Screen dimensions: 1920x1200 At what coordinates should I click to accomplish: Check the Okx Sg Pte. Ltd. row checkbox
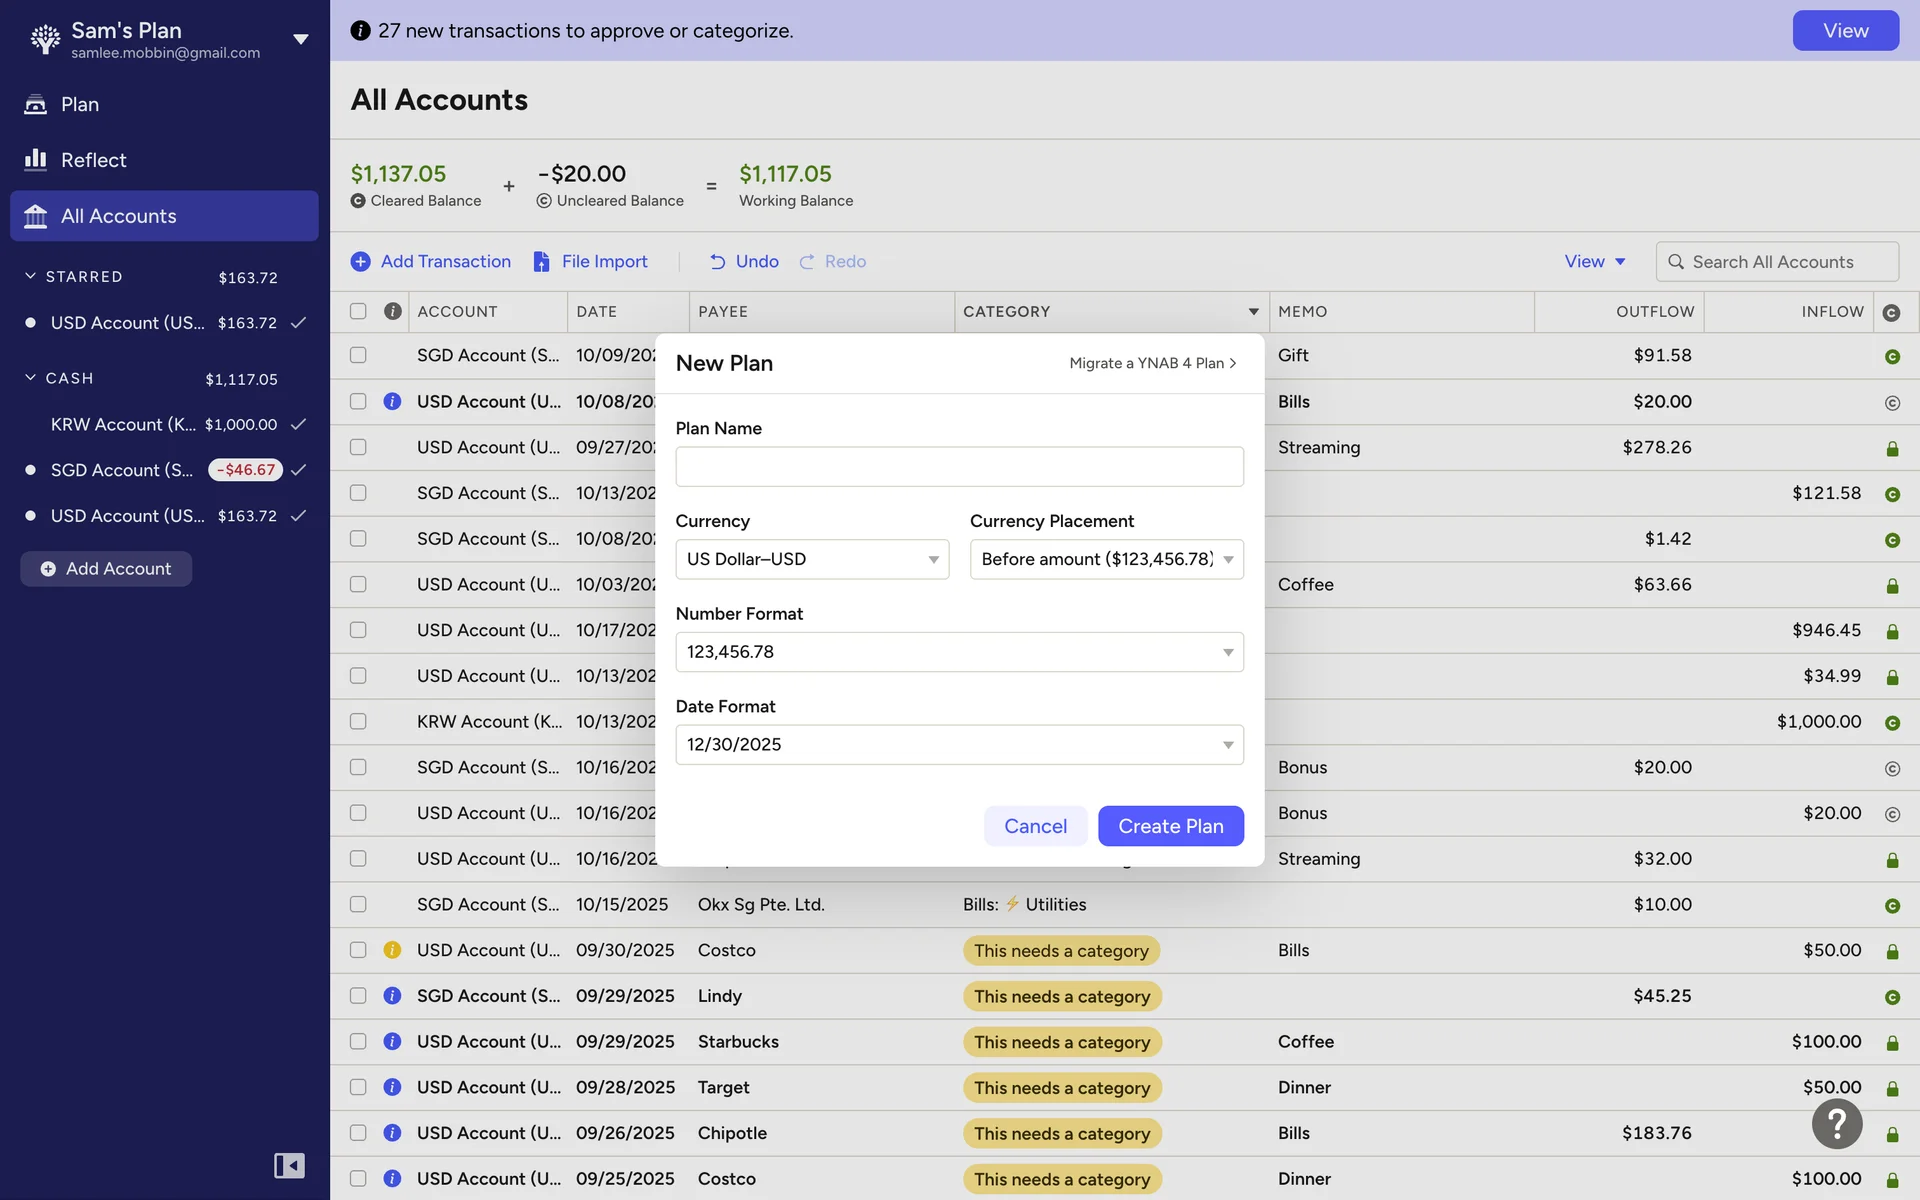coord(358,904)
